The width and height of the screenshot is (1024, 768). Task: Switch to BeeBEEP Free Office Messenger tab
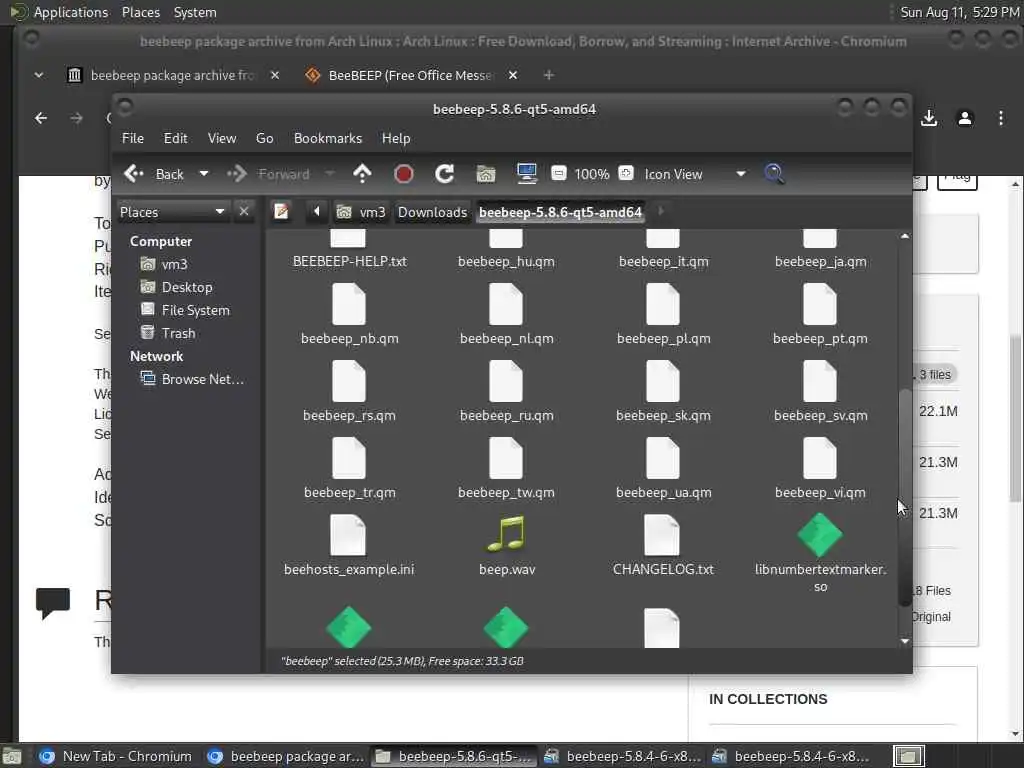(411, 75)
